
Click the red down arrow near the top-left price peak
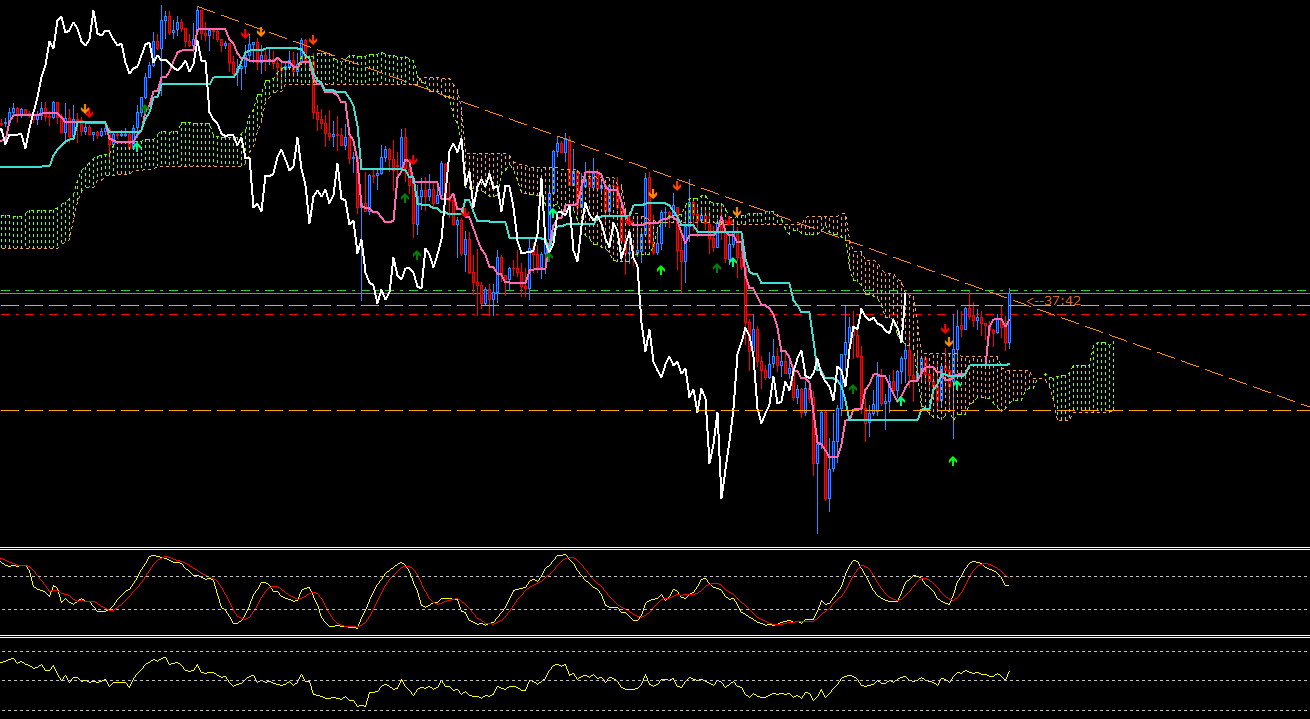coord(245,34)
